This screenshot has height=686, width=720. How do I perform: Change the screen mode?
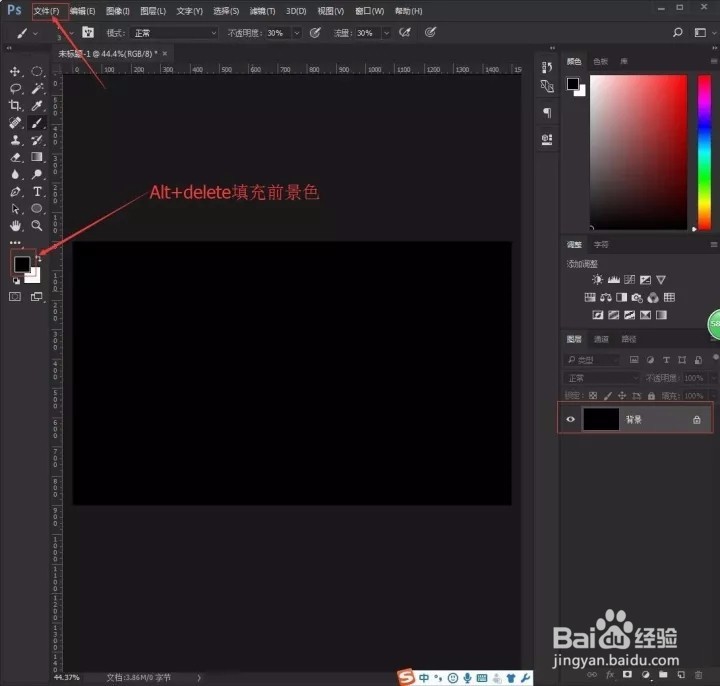(x=37, y=297)
